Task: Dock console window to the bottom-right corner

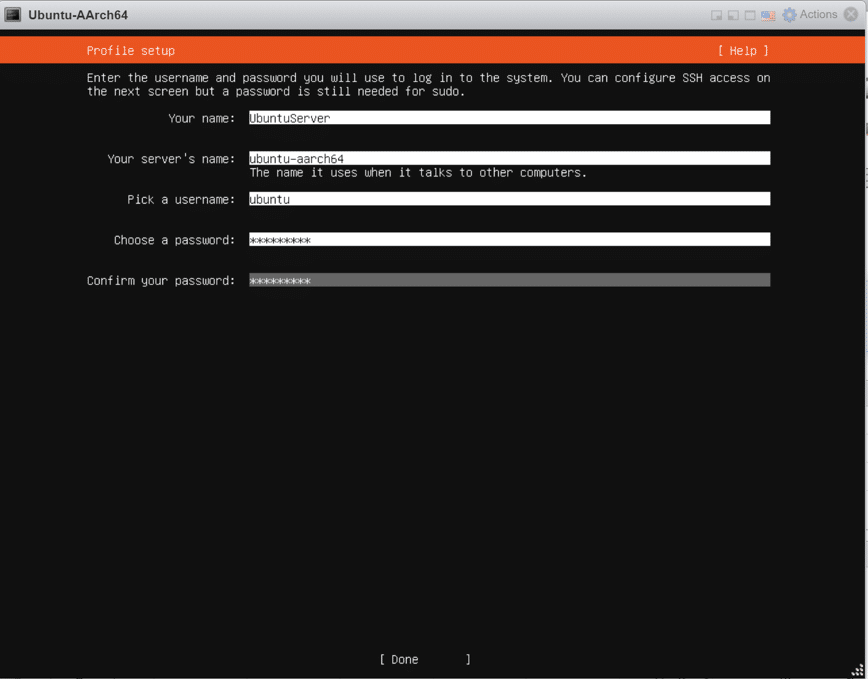Action: click(x=716, y=15)
